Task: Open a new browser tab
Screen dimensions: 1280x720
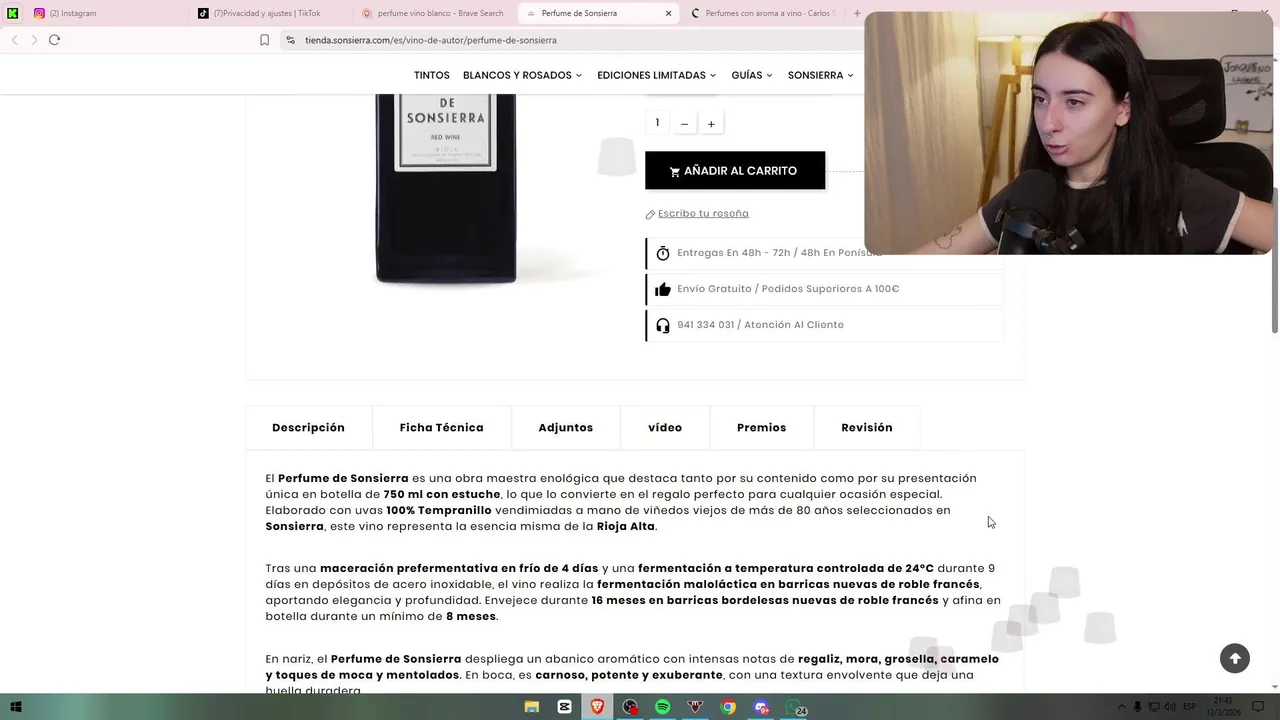Action: pyautogui.click(x=856, y=13)
